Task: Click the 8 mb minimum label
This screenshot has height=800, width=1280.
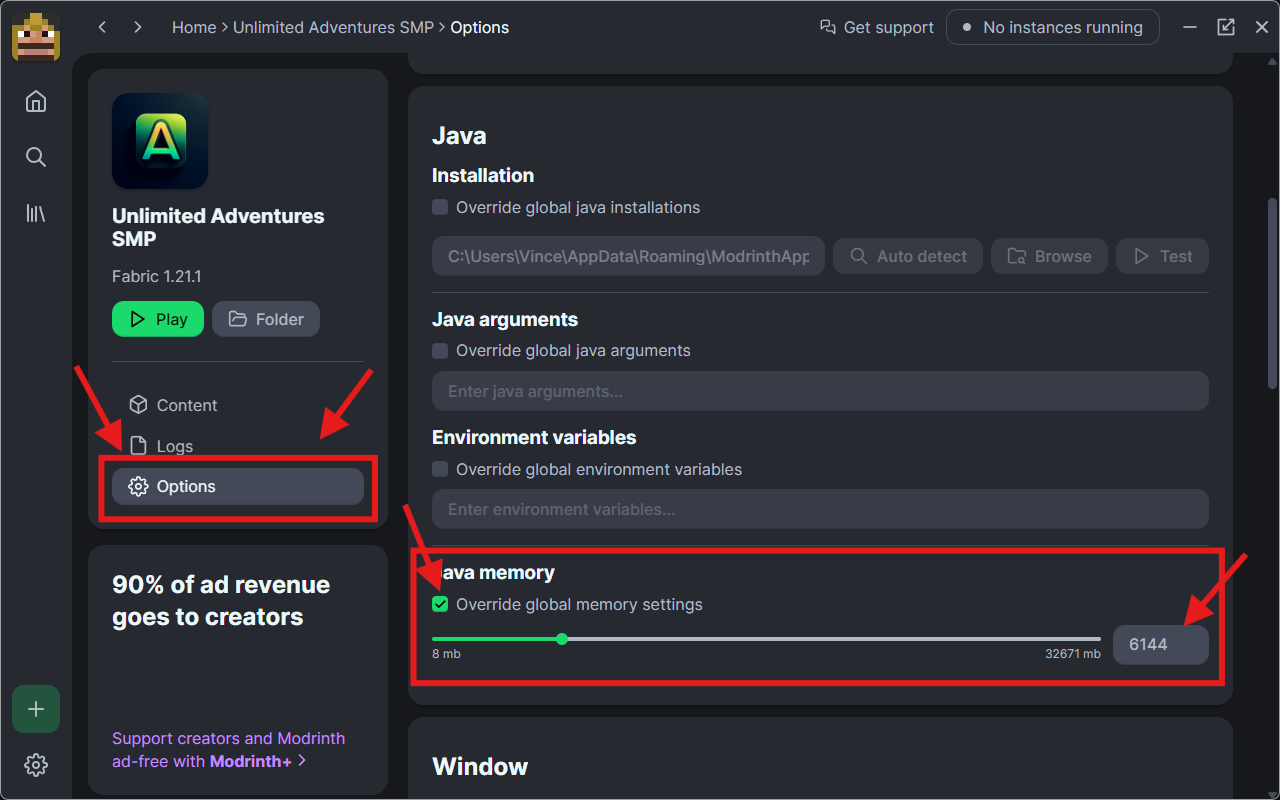Action: [446, 654]
